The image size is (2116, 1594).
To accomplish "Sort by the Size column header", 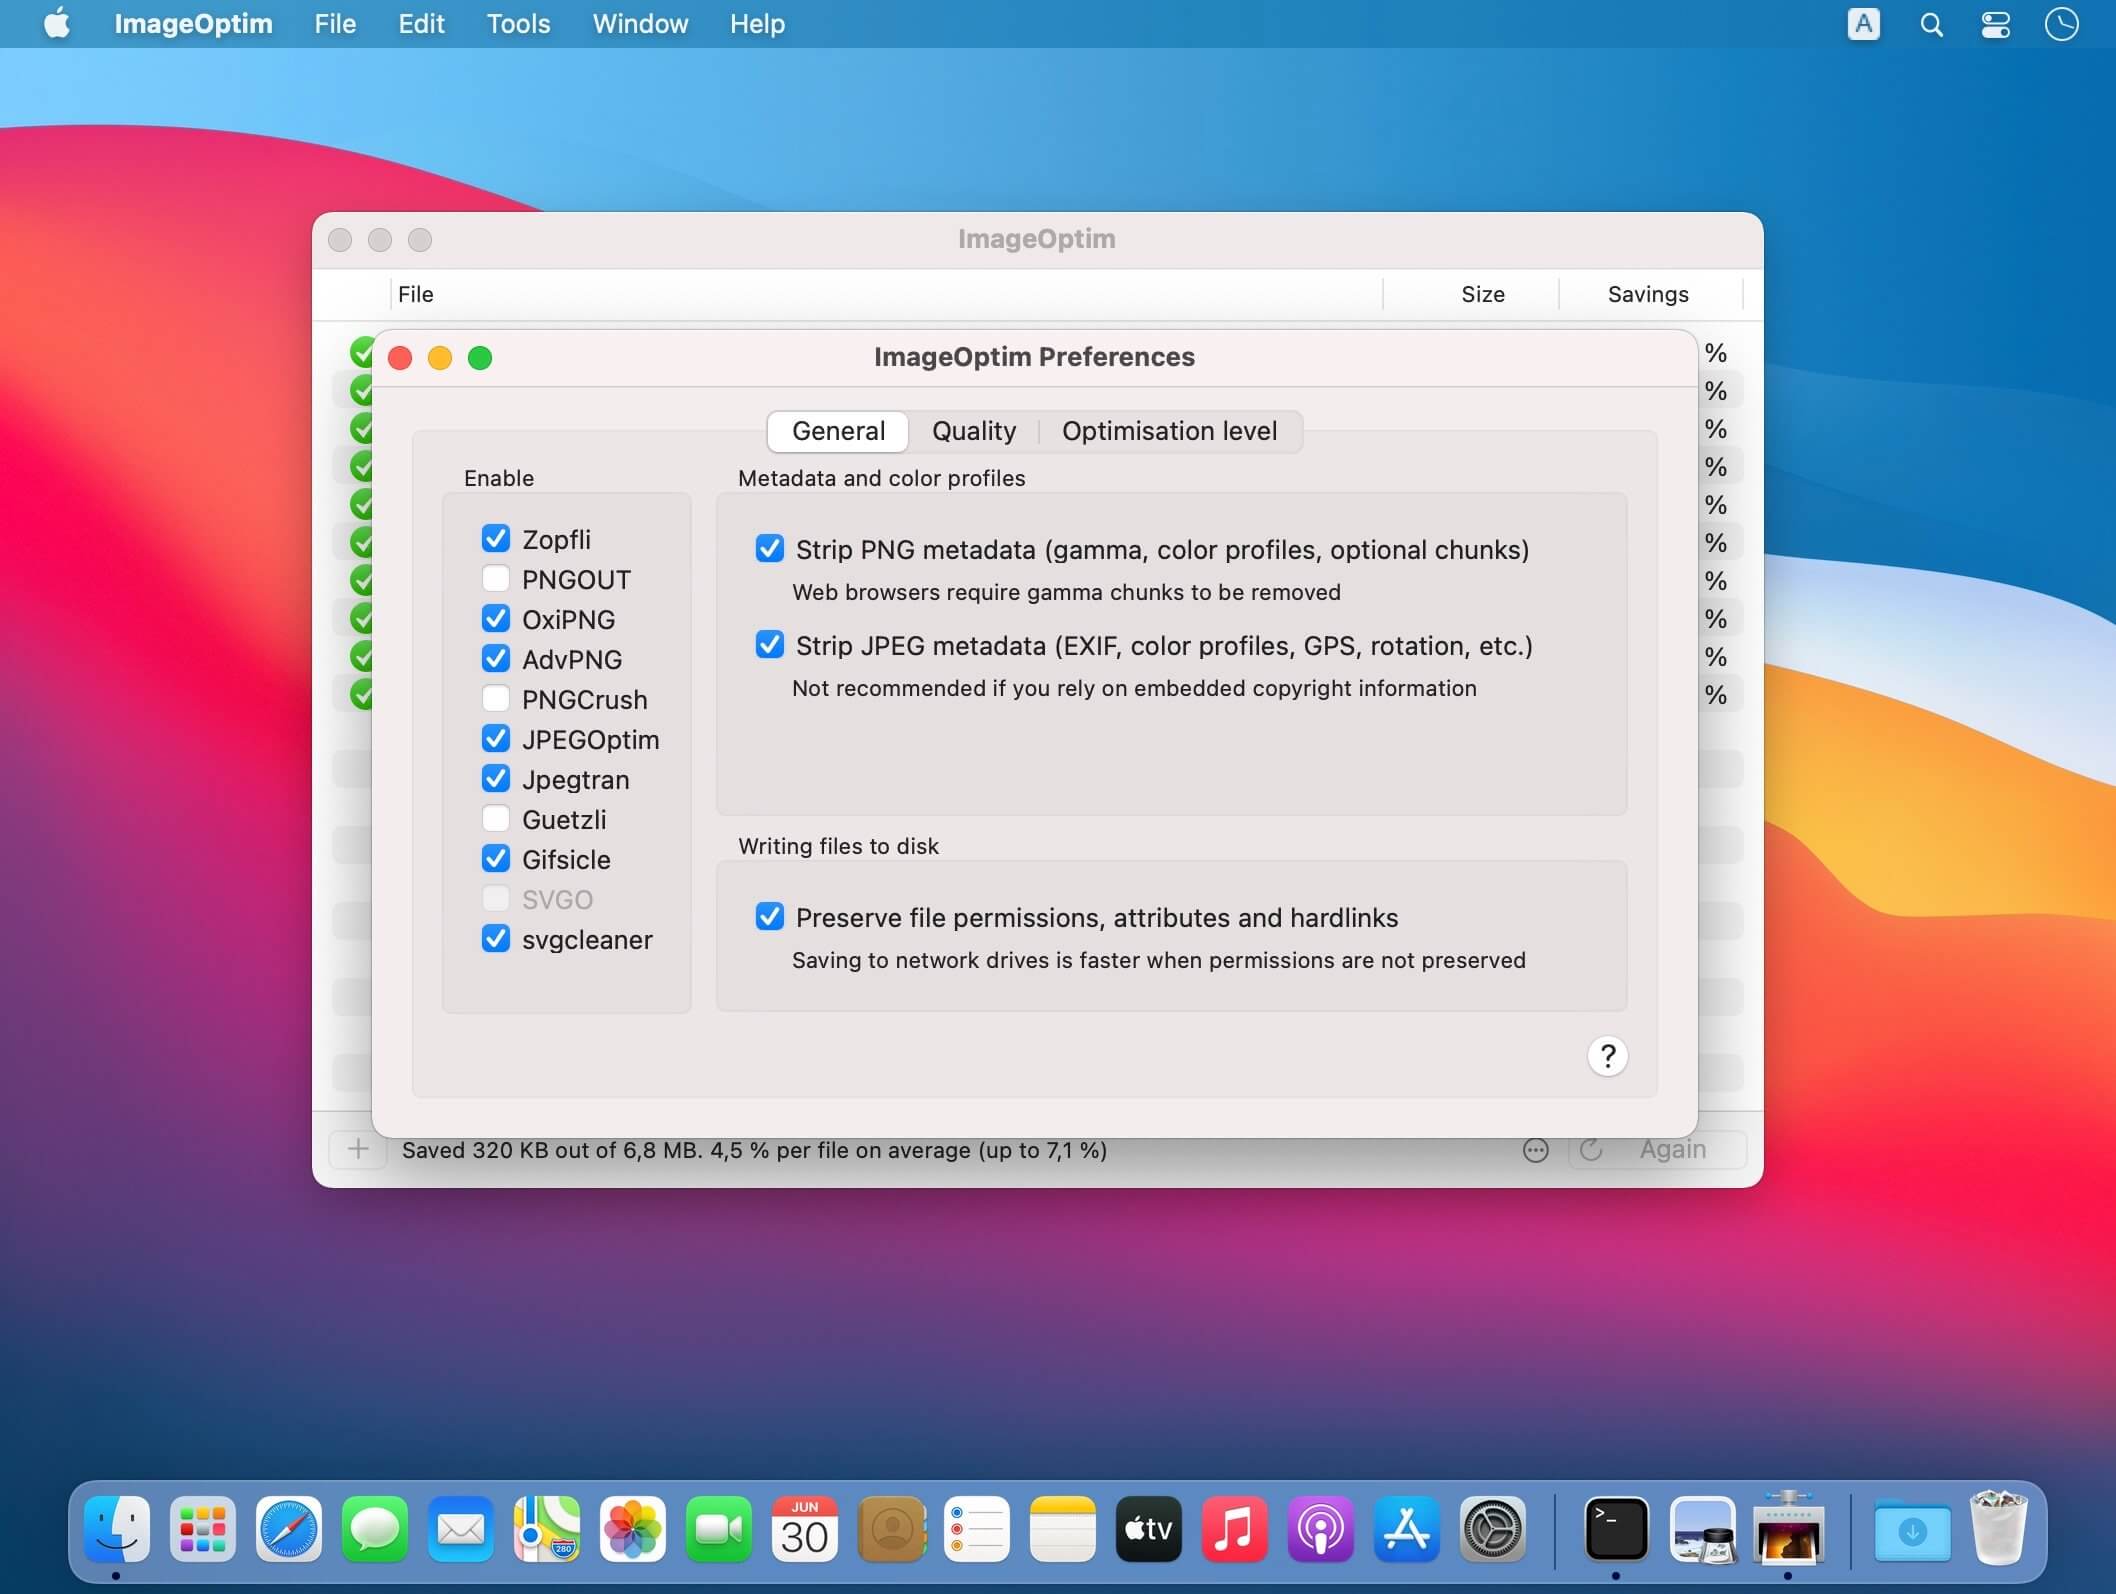I will pyautogui.click(x=1472, y=294).
